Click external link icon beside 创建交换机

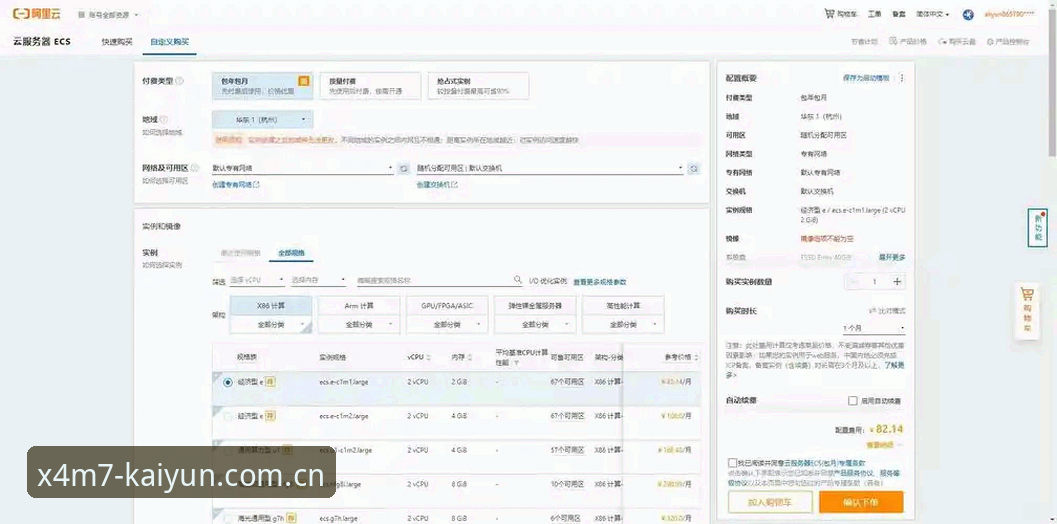click(455, 184)
